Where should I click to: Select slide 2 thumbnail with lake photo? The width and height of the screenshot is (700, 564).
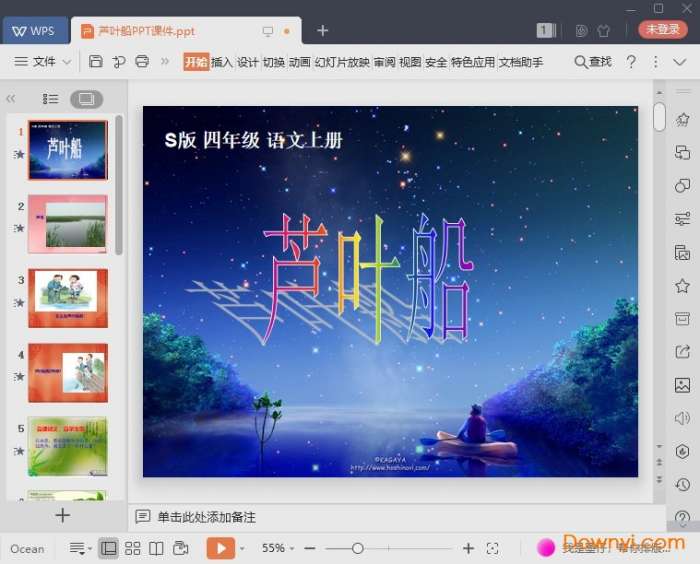(68, 224)
